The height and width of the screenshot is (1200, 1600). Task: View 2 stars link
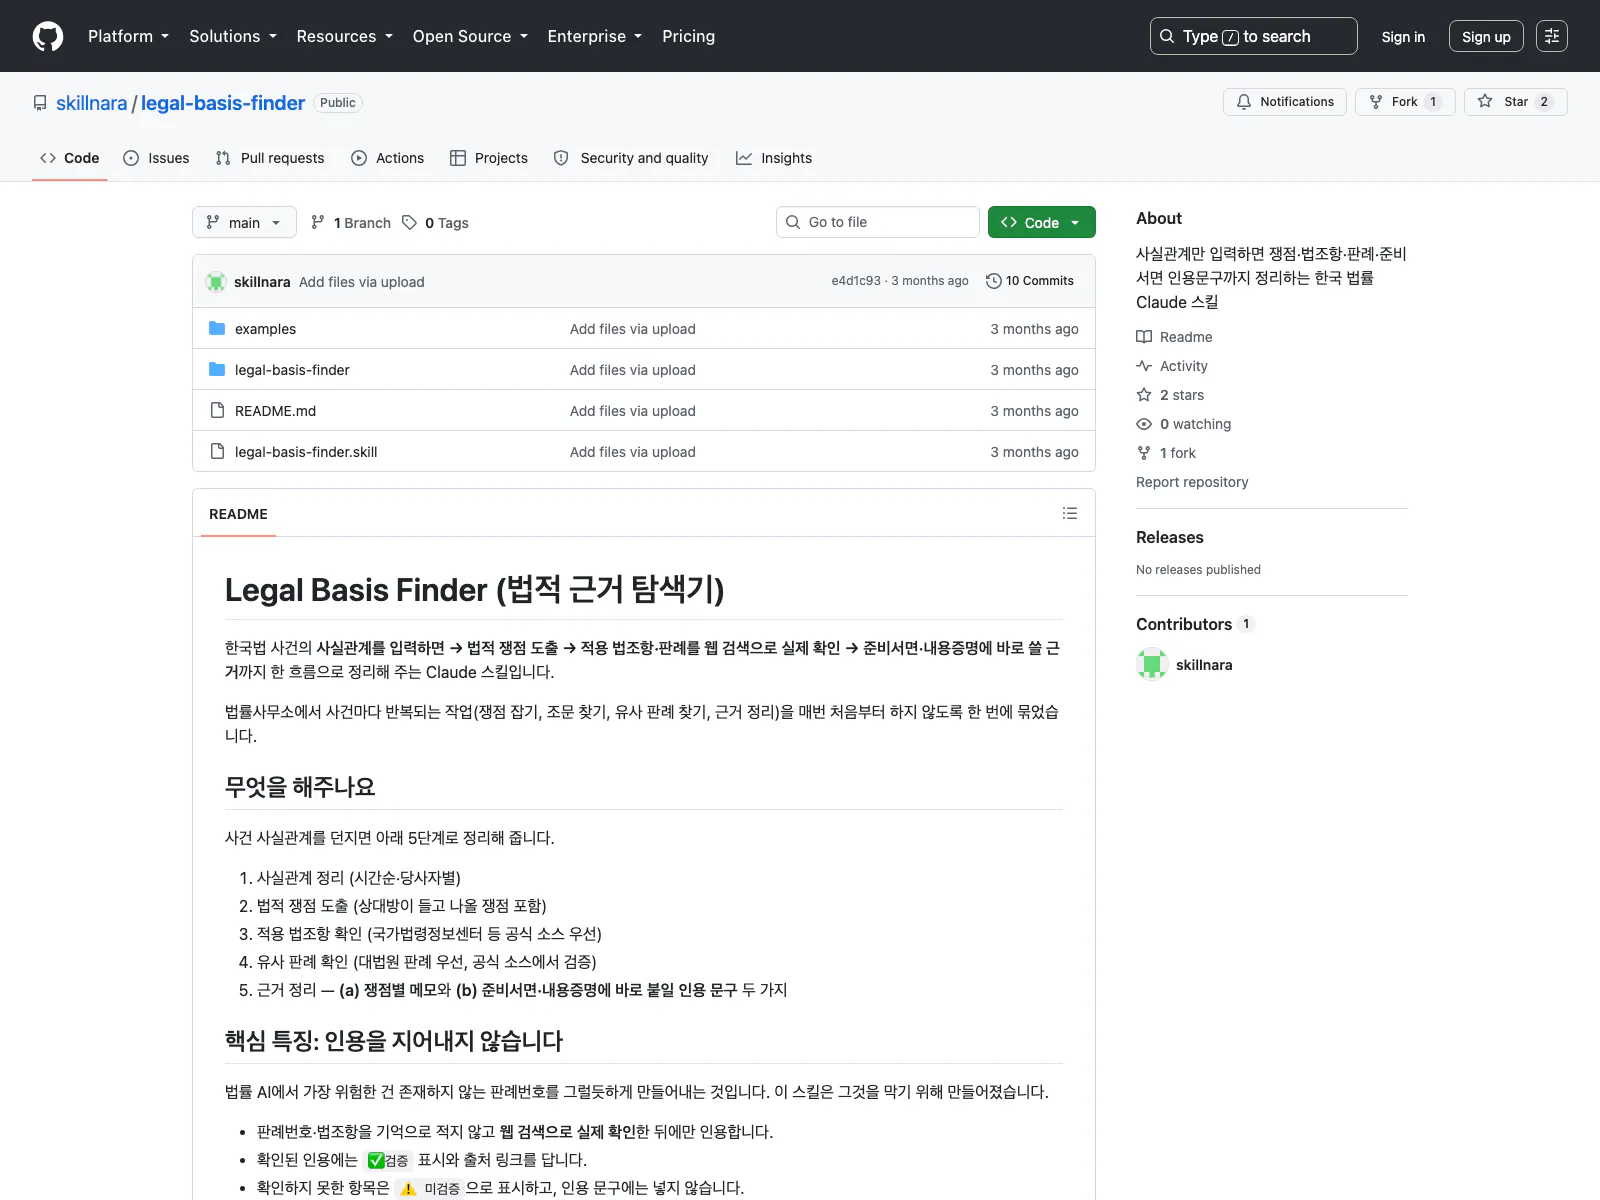(1170, 395)
